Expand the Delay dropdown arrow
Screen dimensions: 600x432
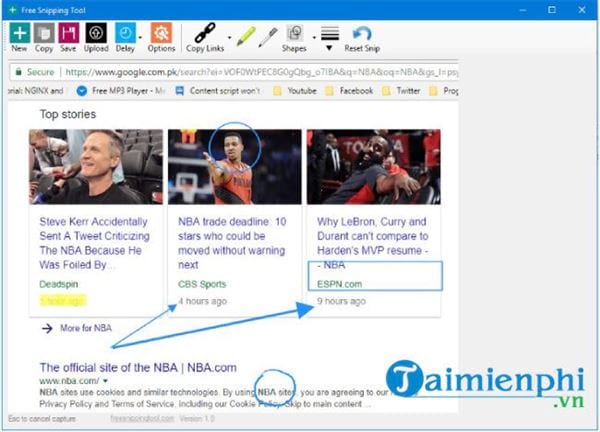(140, 37)
